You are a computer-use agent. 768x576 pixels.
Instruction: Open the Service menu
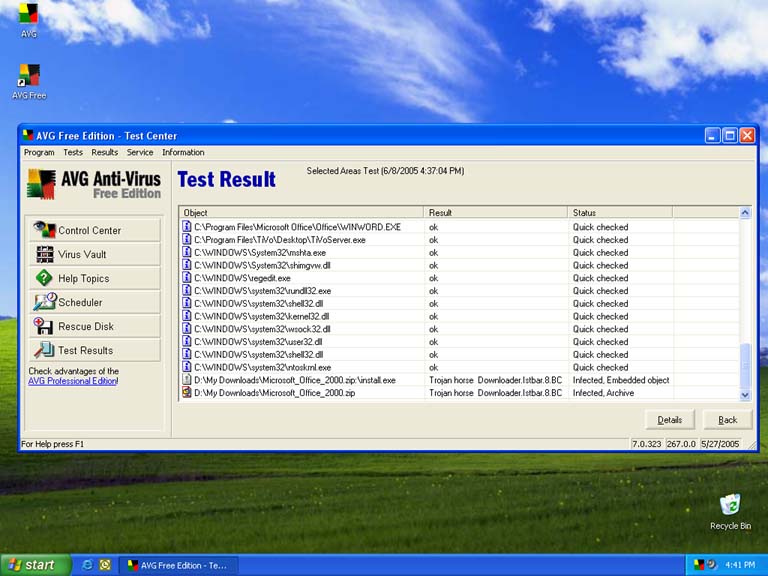point(140,153)
